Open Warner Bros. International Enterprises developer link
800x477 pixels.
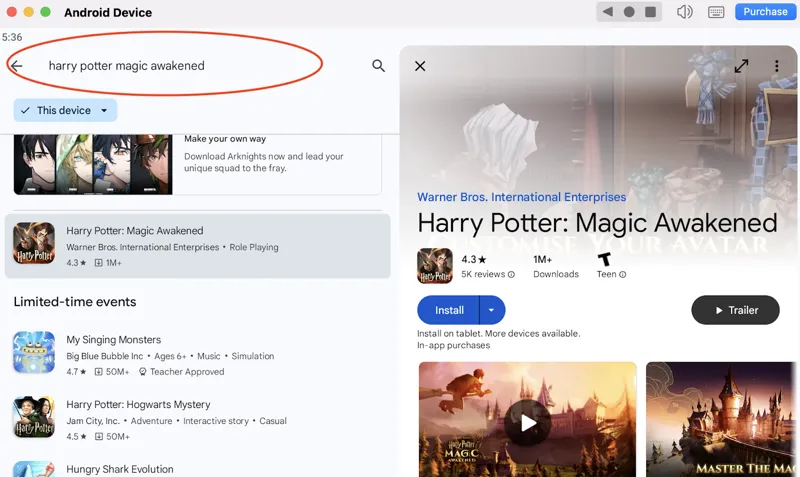point(521,197)
